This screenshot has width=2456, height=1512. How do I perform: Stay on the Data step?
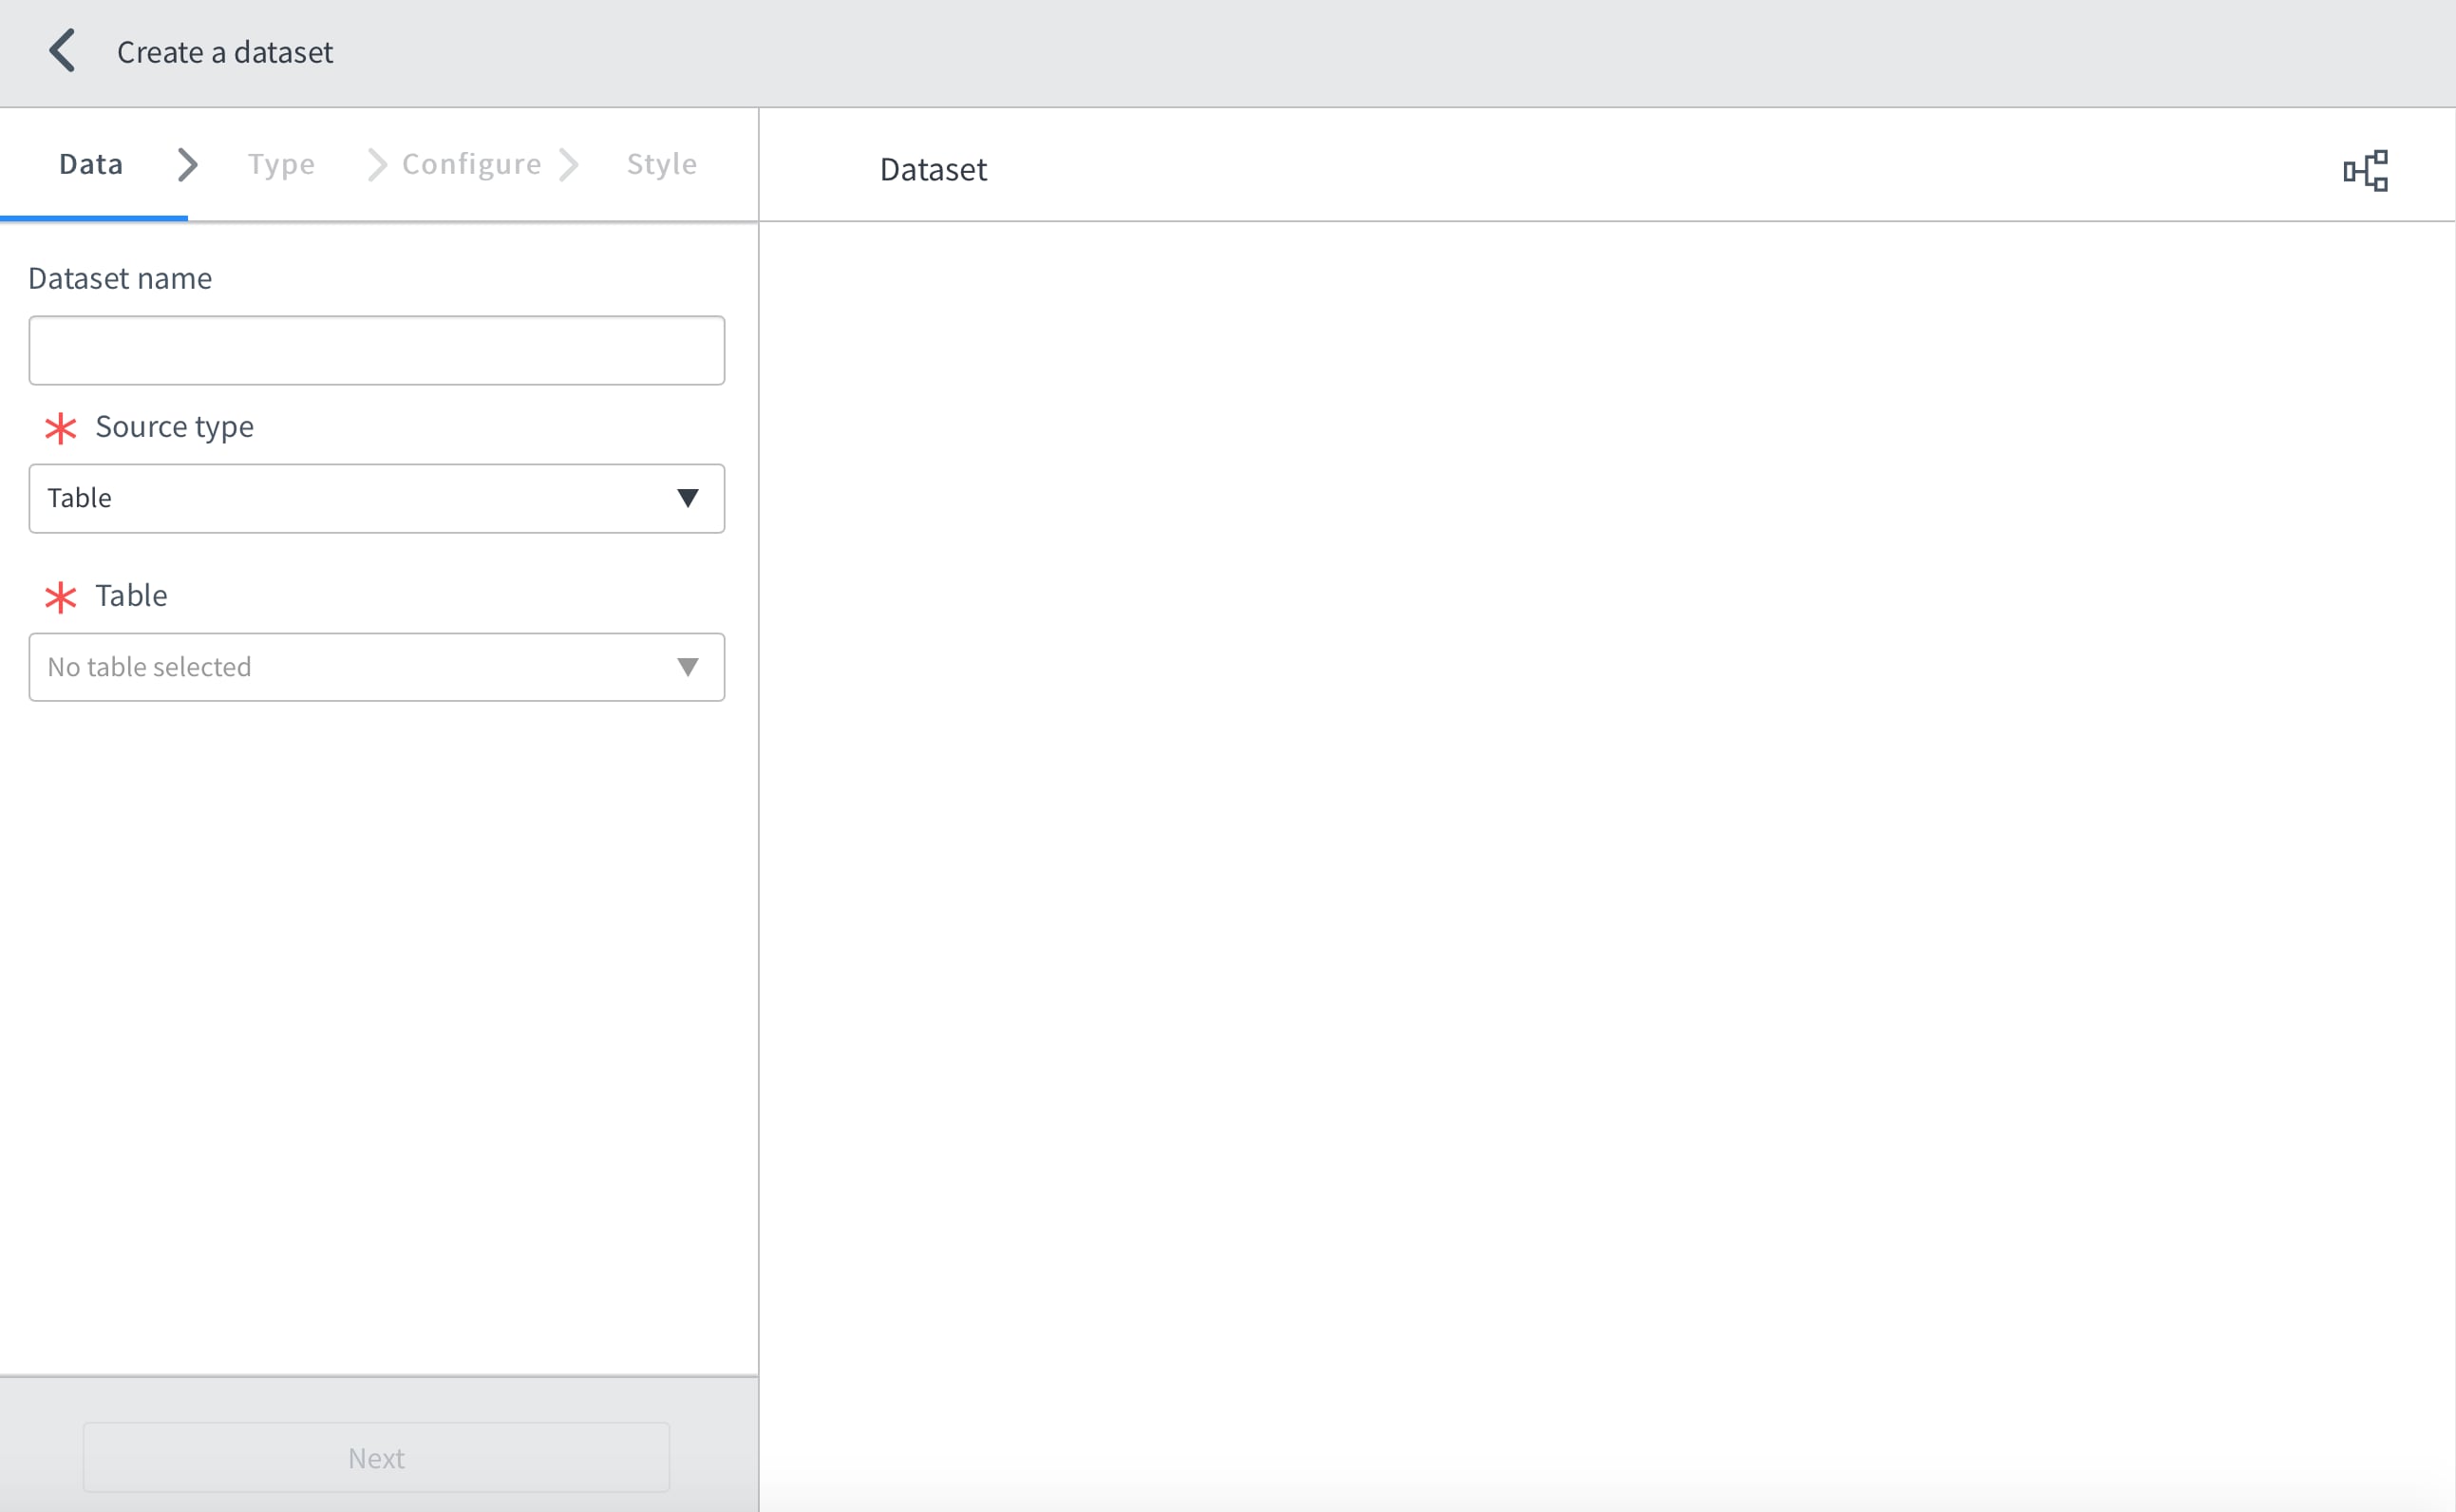pyautogui.click(x=90, y=164)
